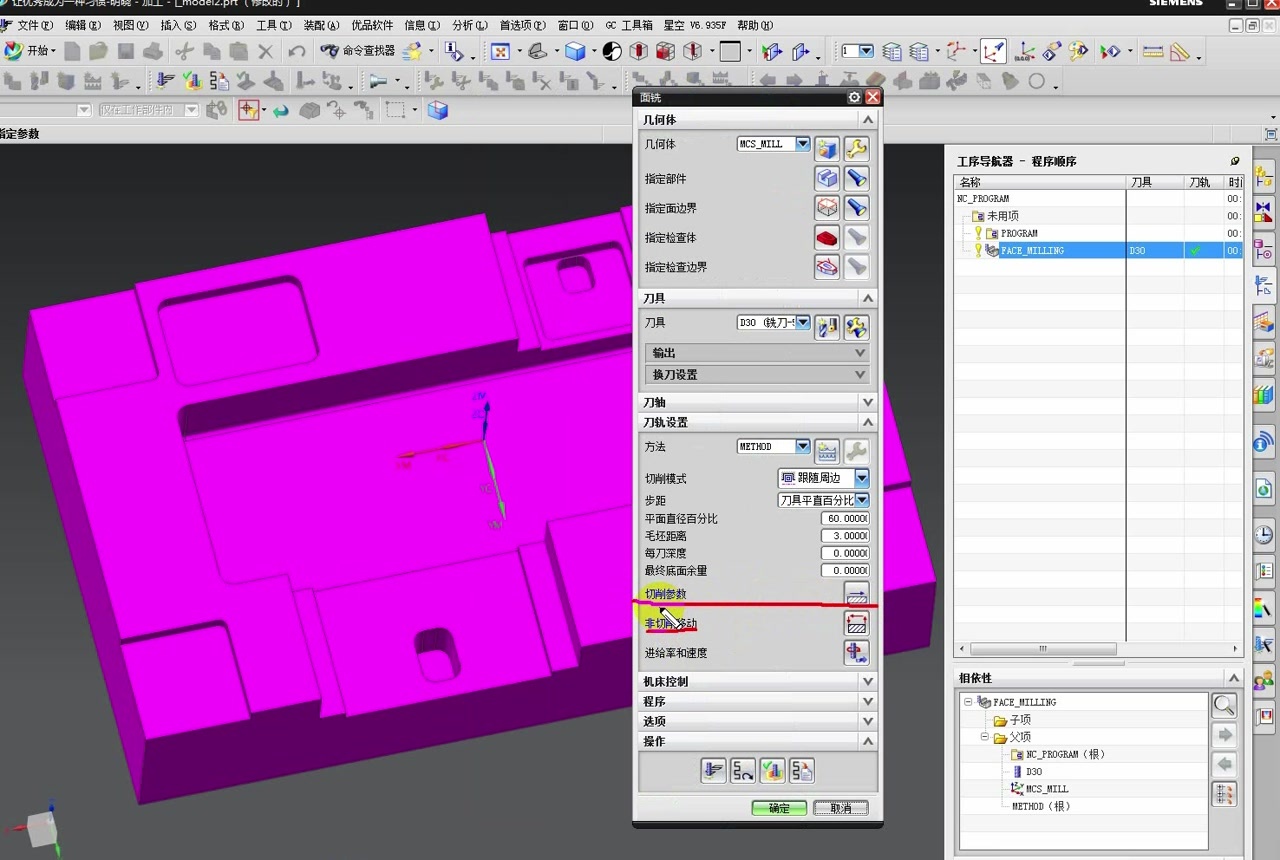
Task: Open the cut pattern (切削模式) dropdown
Action: (861, 478)
